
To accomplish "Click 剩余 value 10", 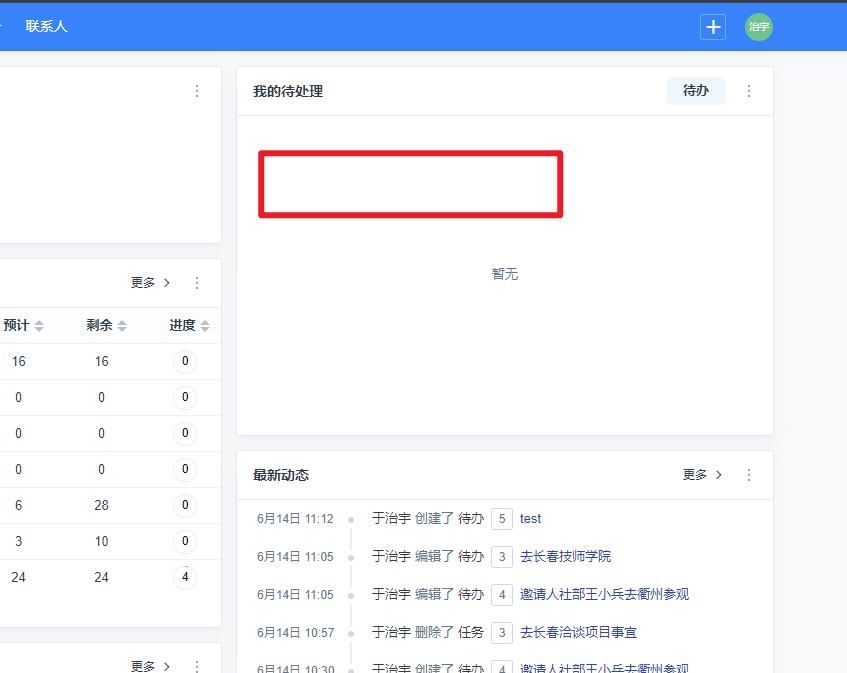I will [102, 541].
